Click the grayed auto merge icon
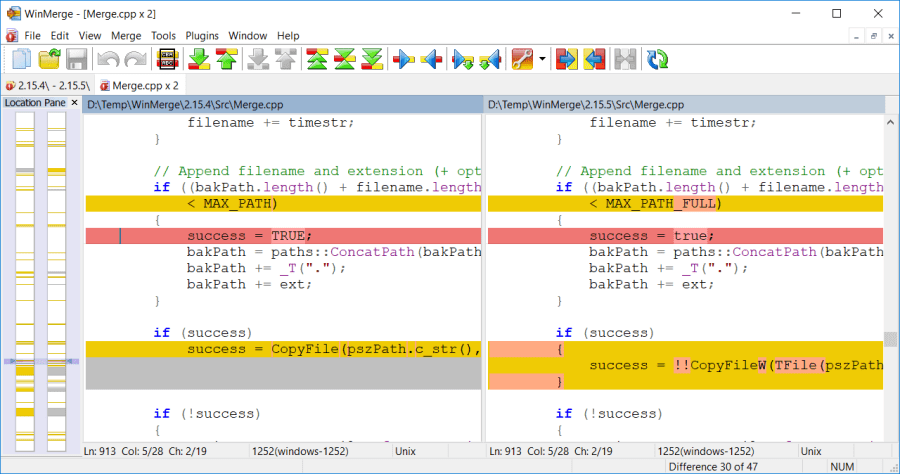 click(625, 59)
